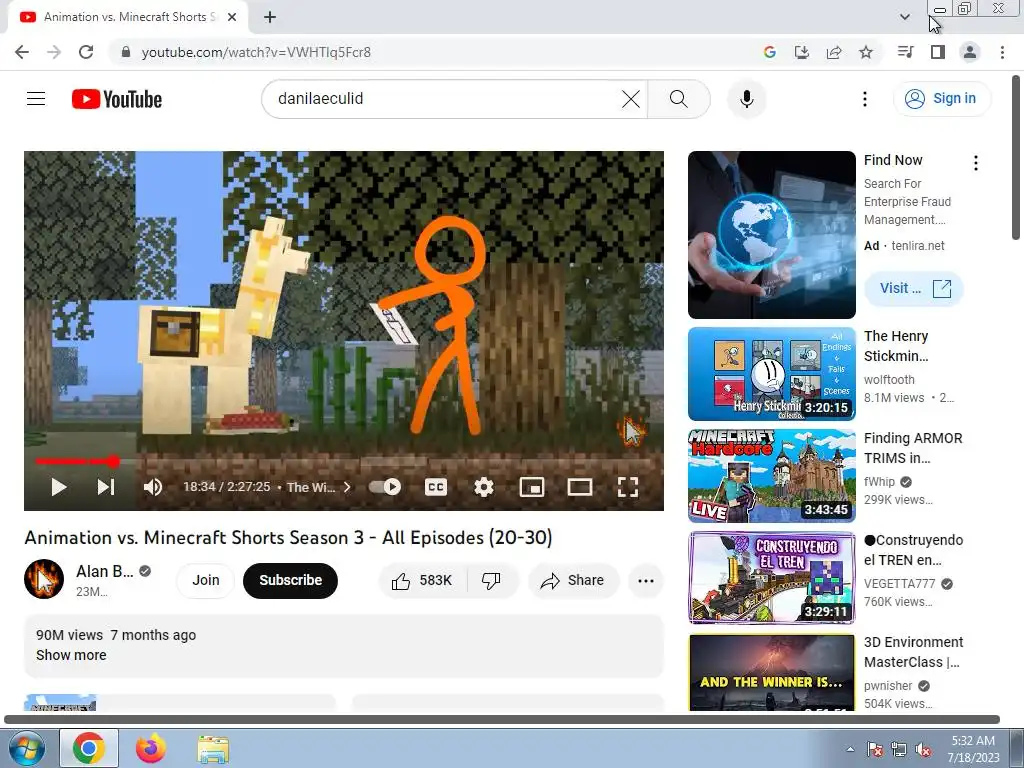The image size is (1024, 768).
Task: Open the 'Alan B...' channel name link
Action: coord(104,571)
